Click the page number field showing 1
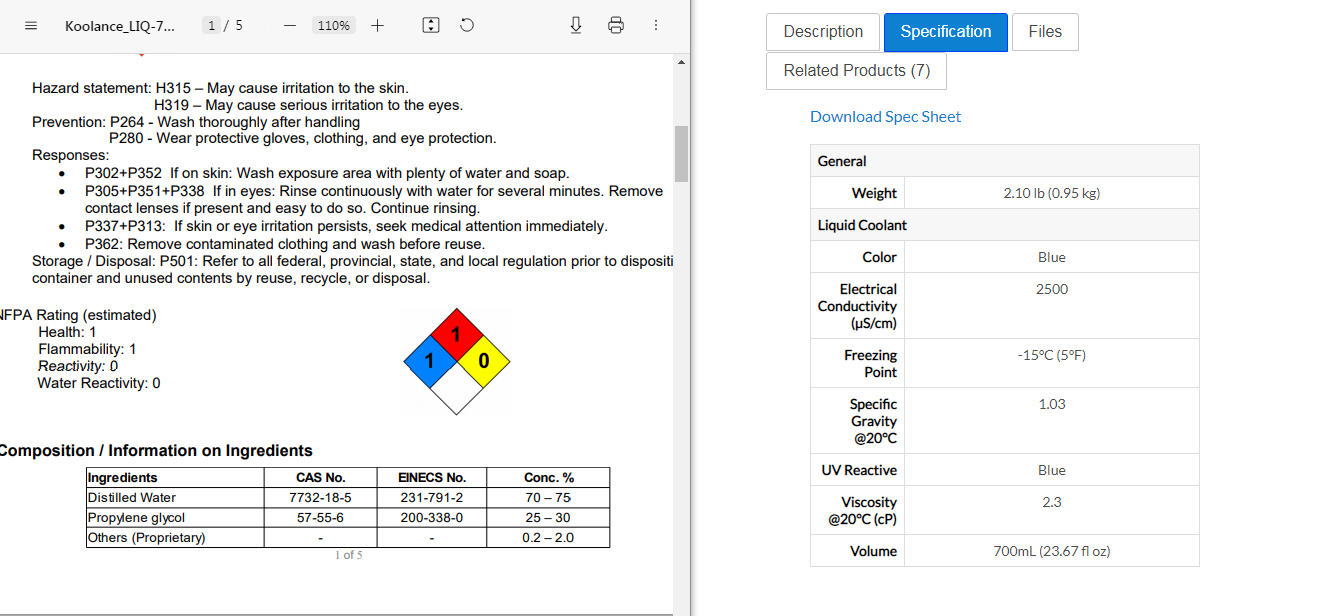 211,26
